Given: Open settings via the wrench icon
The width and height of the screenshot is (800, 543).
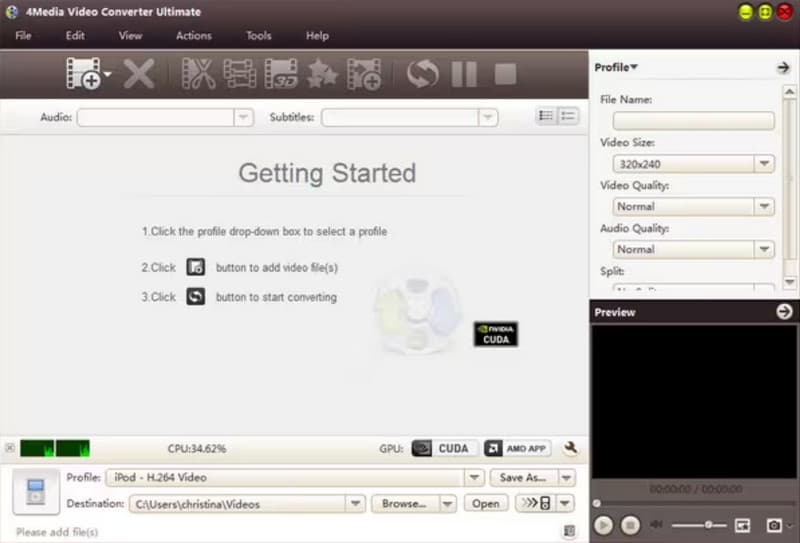Looking at the screenshot, I should (572, 449).
